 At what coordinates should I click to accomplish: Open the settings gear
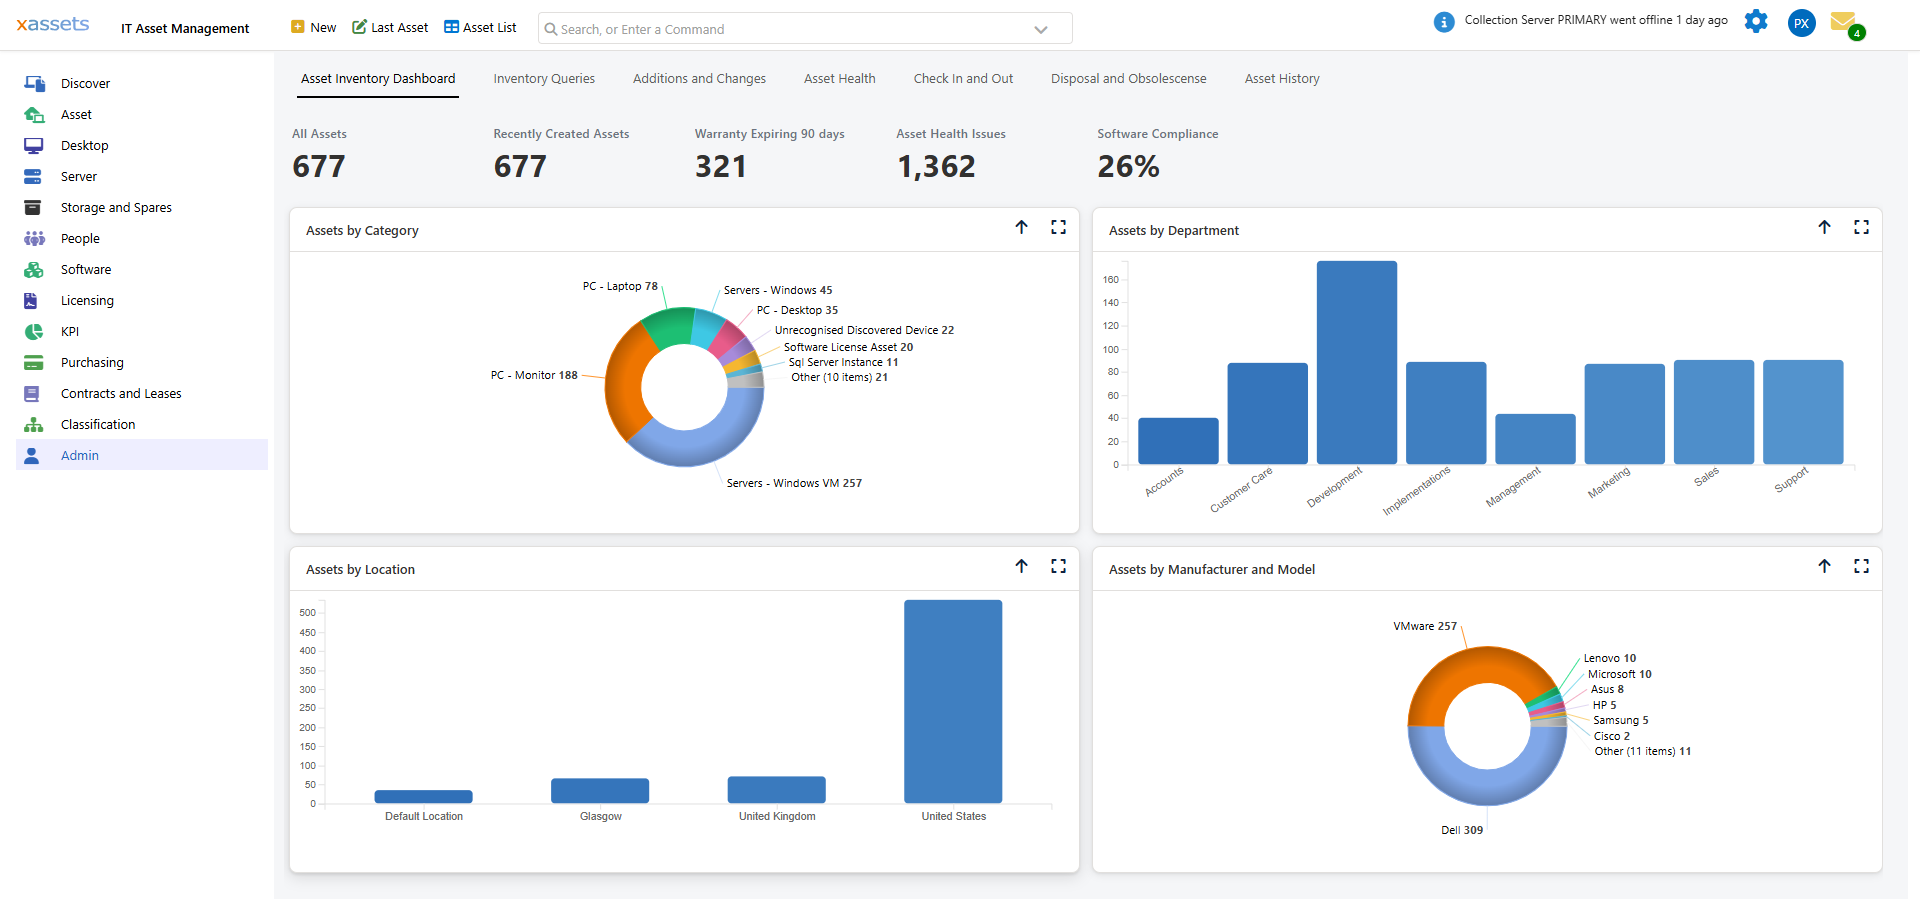[x=1757, y=22]
